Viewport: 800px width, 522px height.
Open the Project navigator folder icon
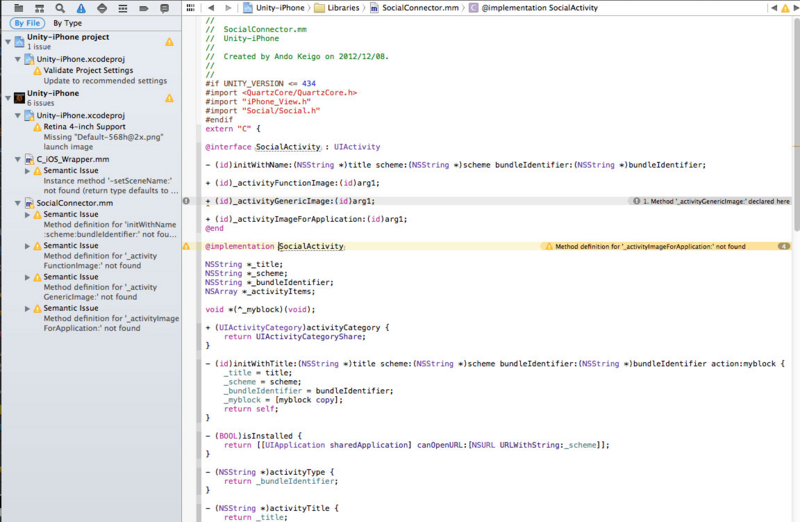19,8
